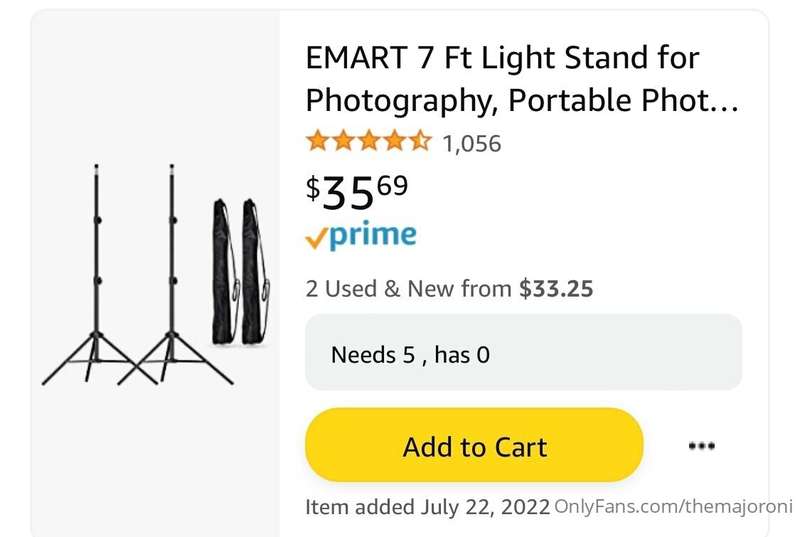Click the truncated Portable Phot… title line
The height and width of the screenshot is (537, 800).
(x=522, y=100)
